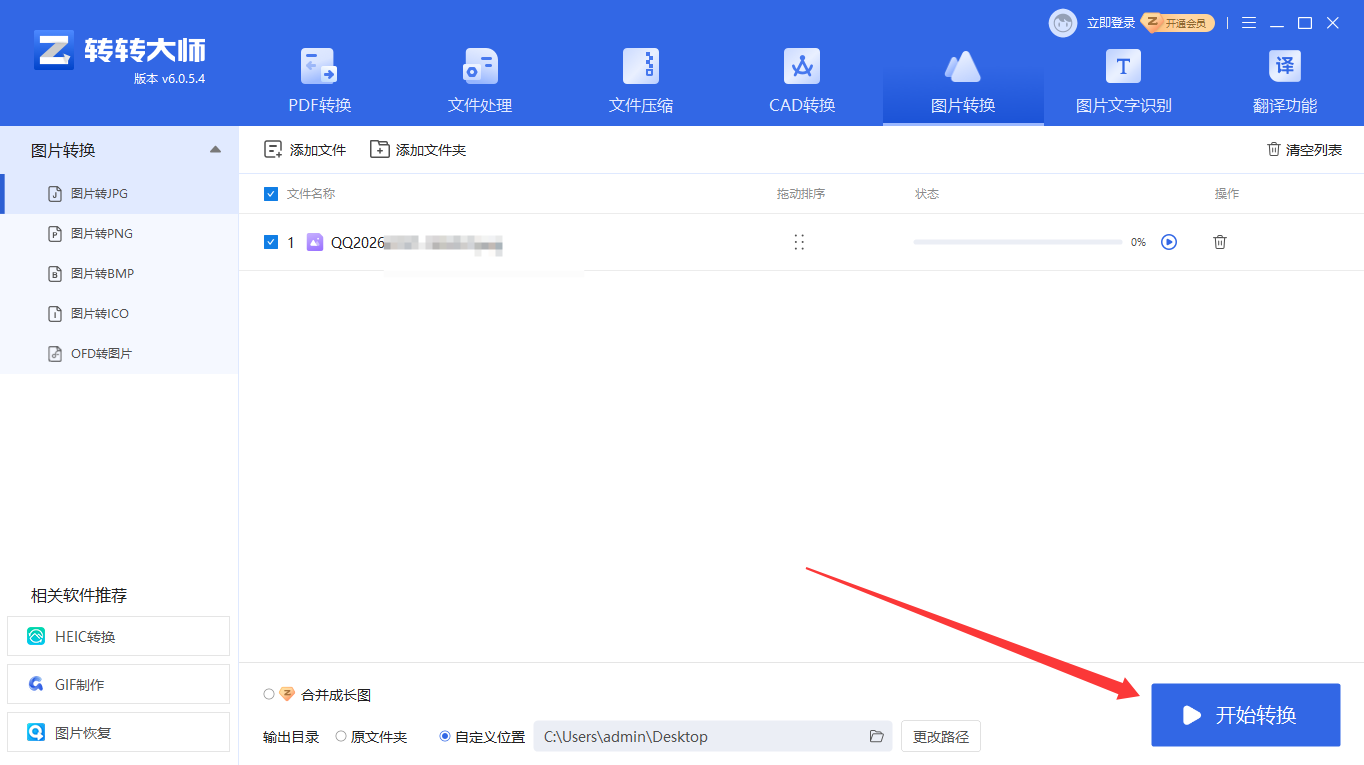This screenshot has width=1364, height=765.
Task: Click the conversion progress bar
Action: (1017, 242)
